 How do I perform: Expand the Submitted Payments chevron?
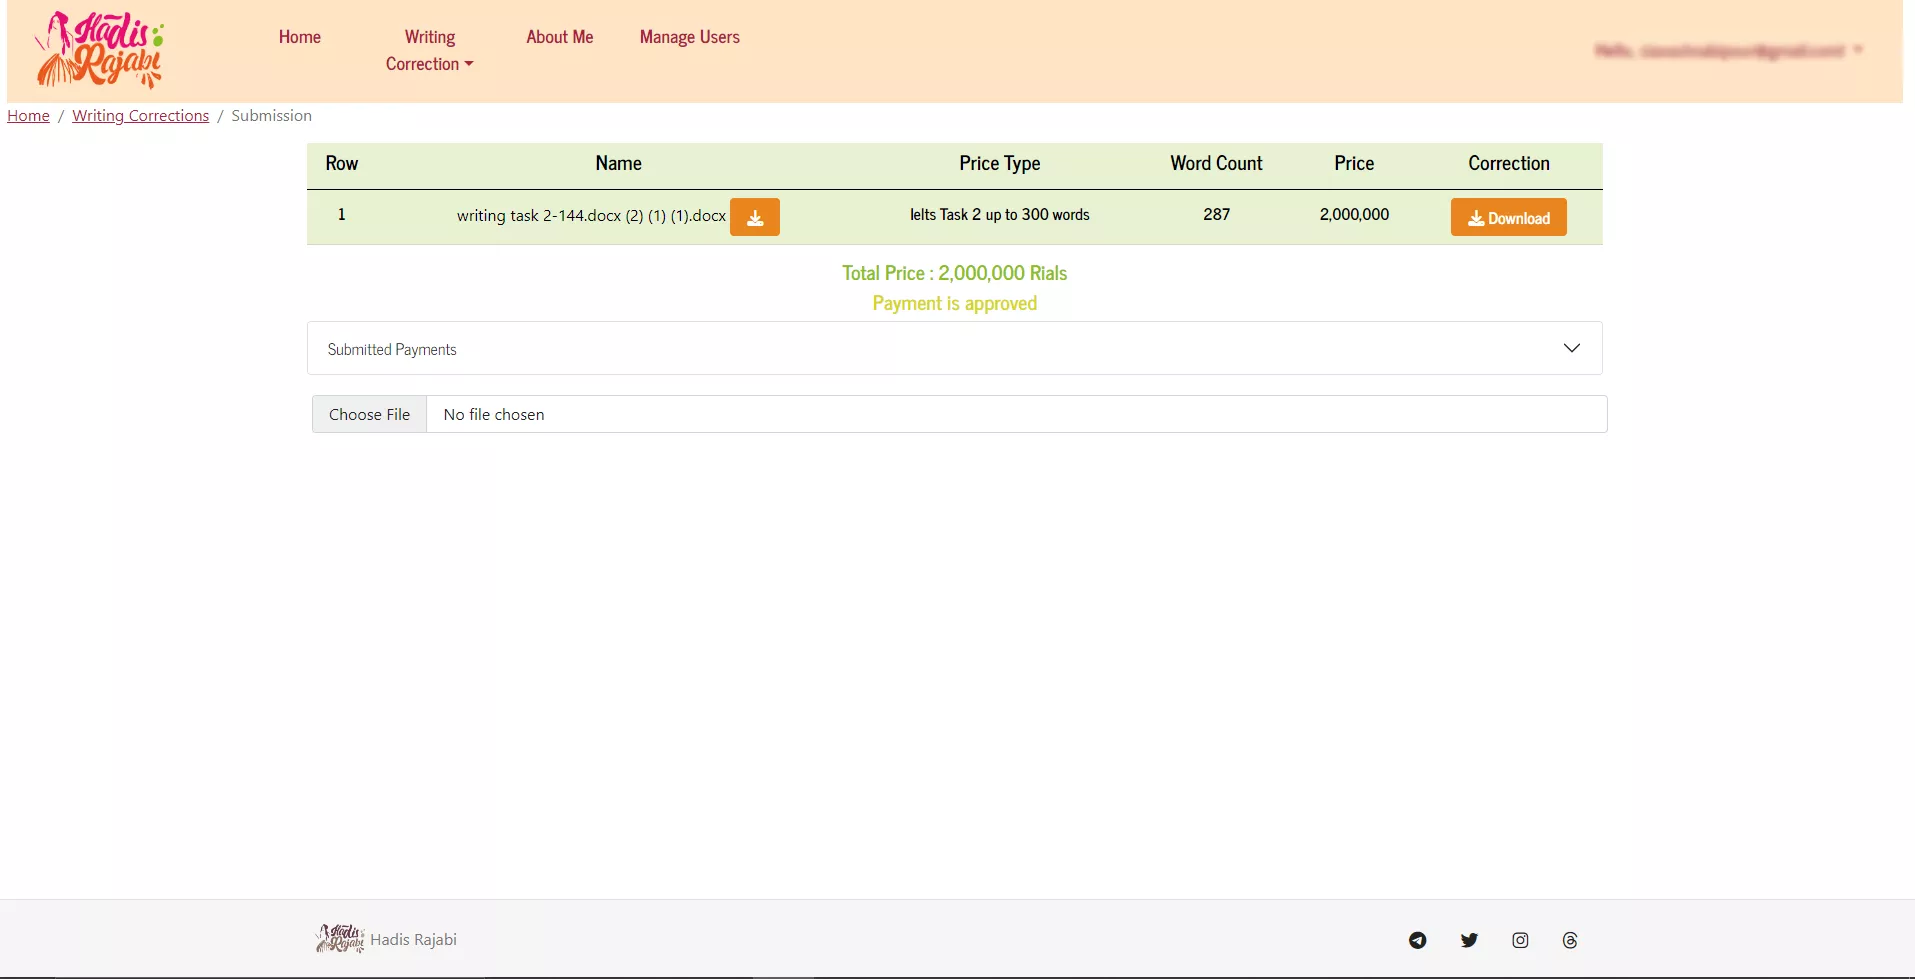[1571, 348]
